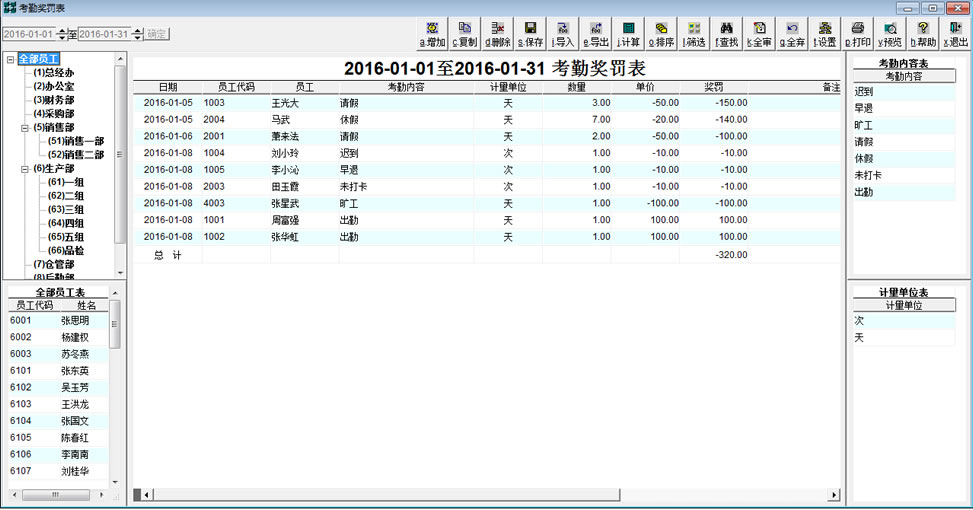Click the 考勤奖罚表 window title icon
Image resolution: width=973 pixels, height=510 pixels.
[9, 7]
